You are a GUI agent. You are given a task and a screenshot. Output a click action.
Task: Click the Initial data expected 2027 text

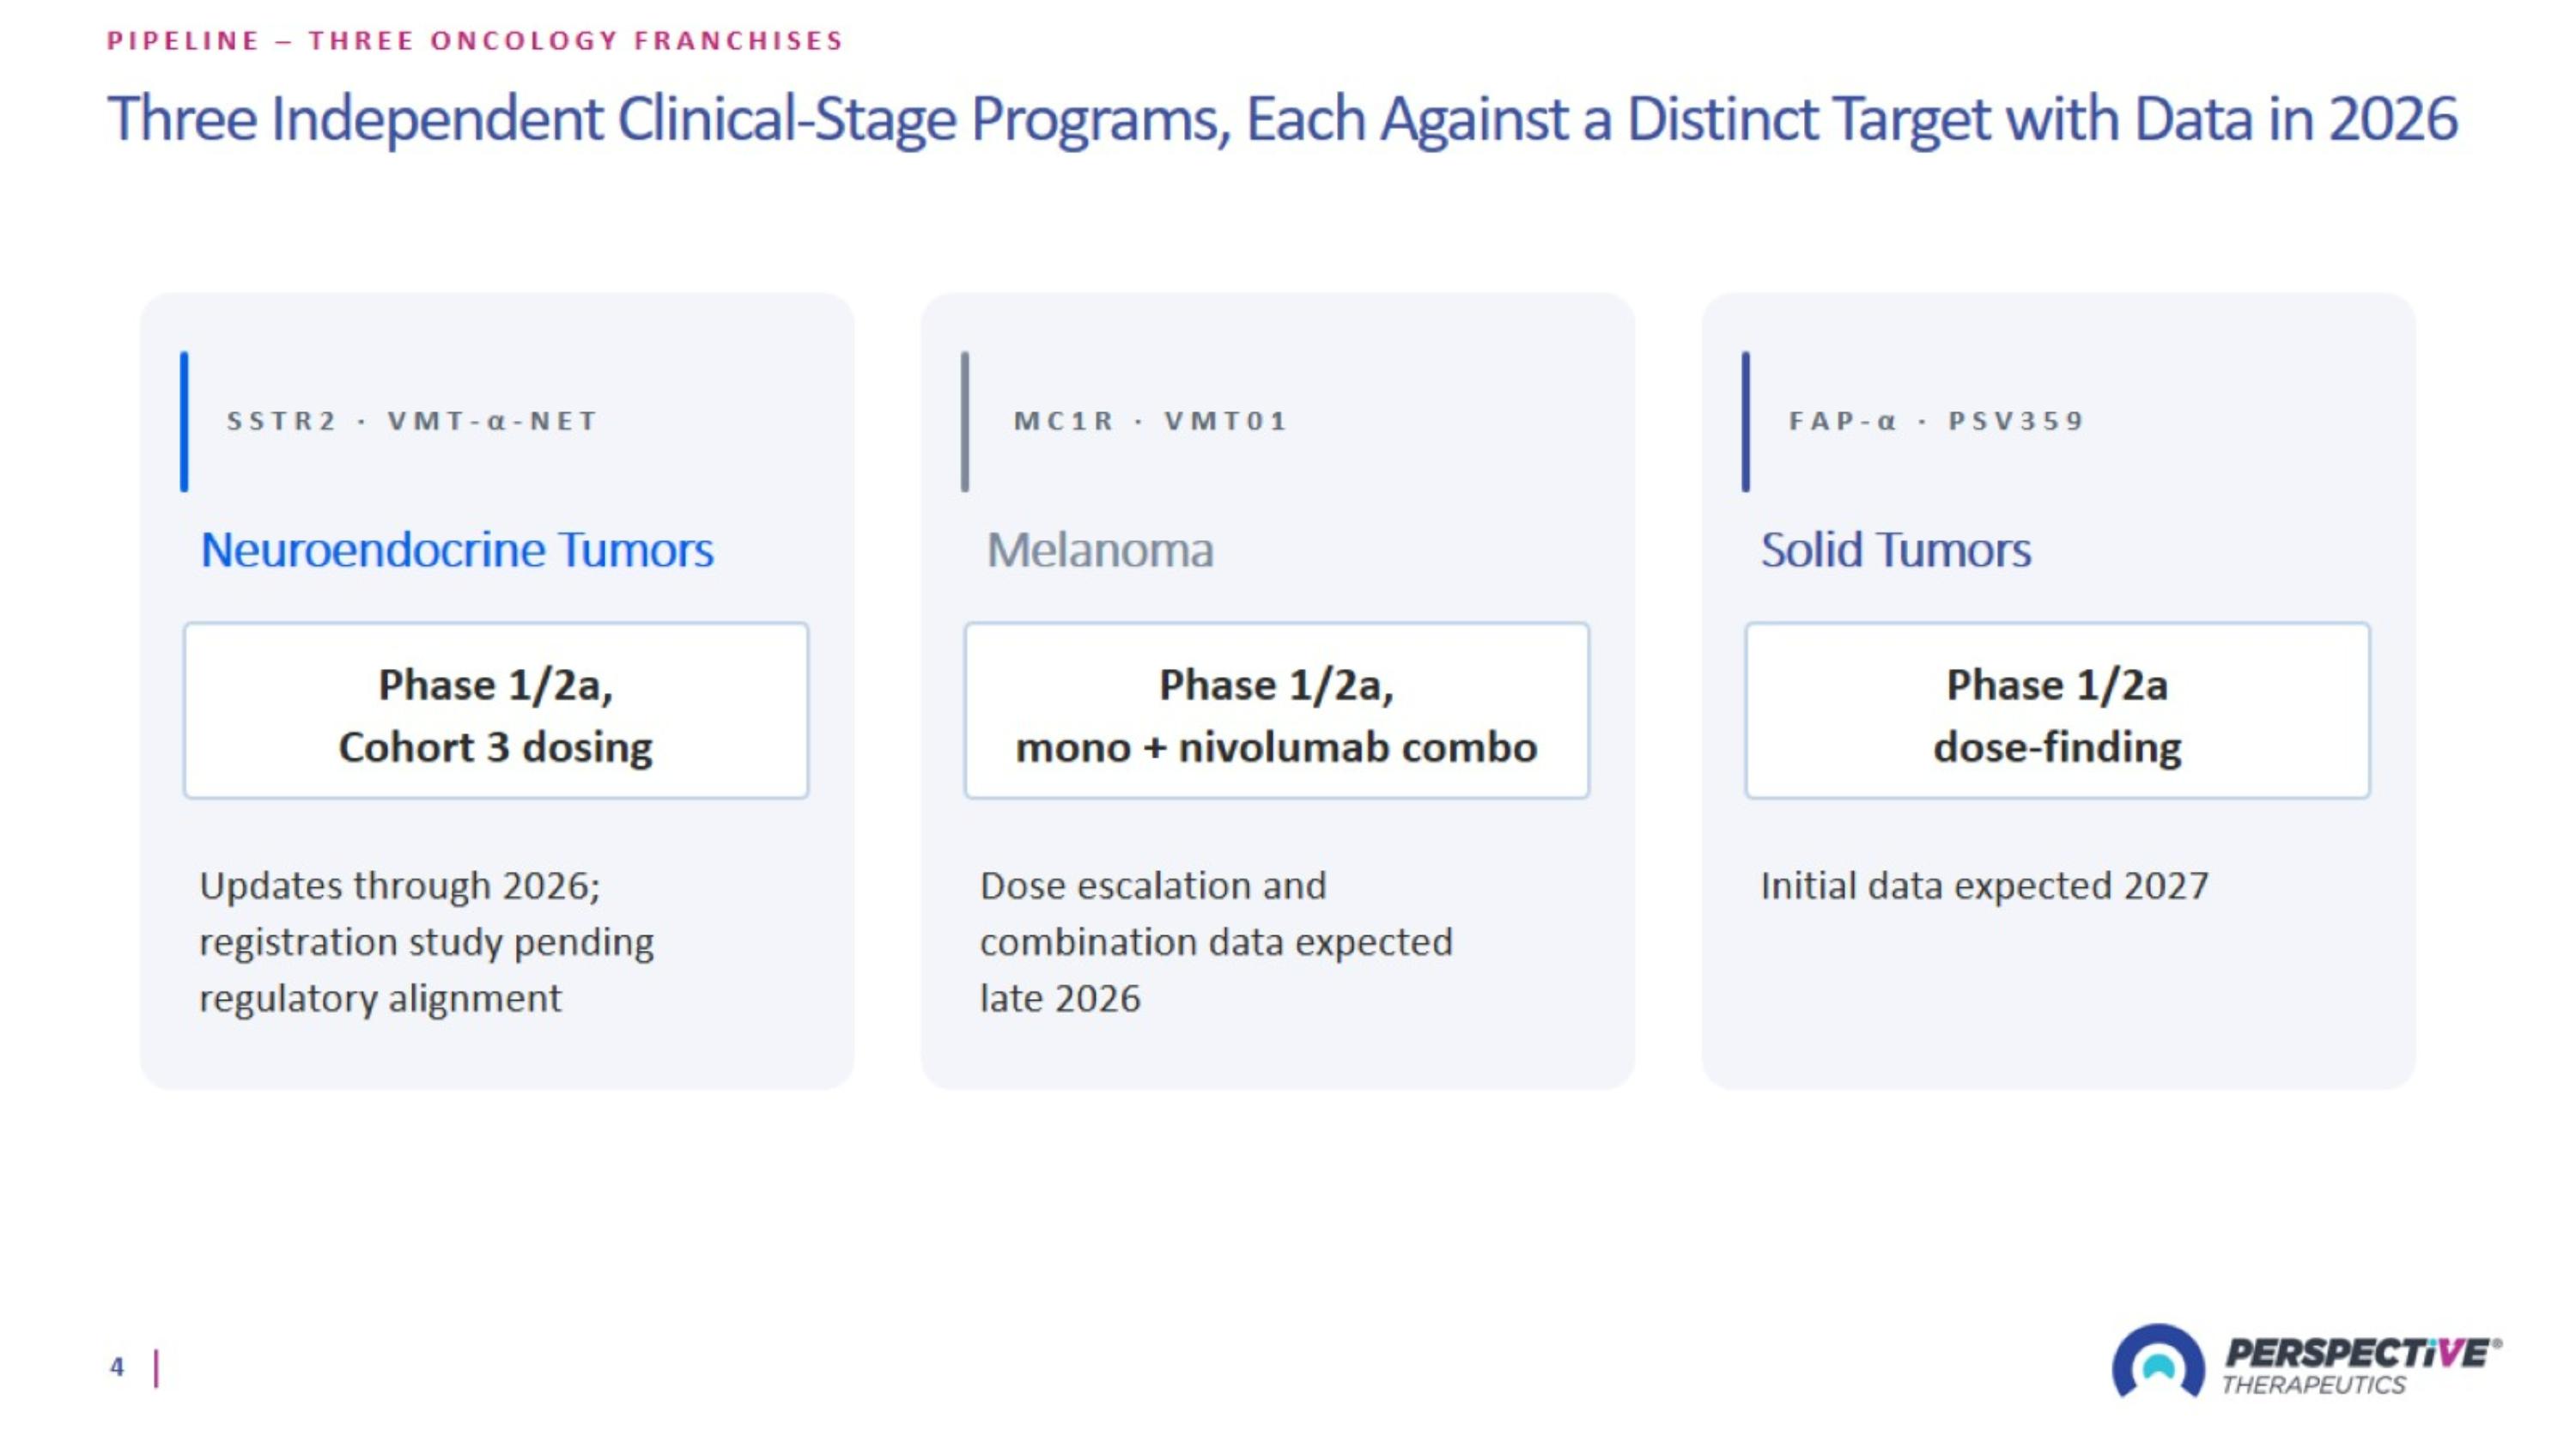(x=1984, y=886)
